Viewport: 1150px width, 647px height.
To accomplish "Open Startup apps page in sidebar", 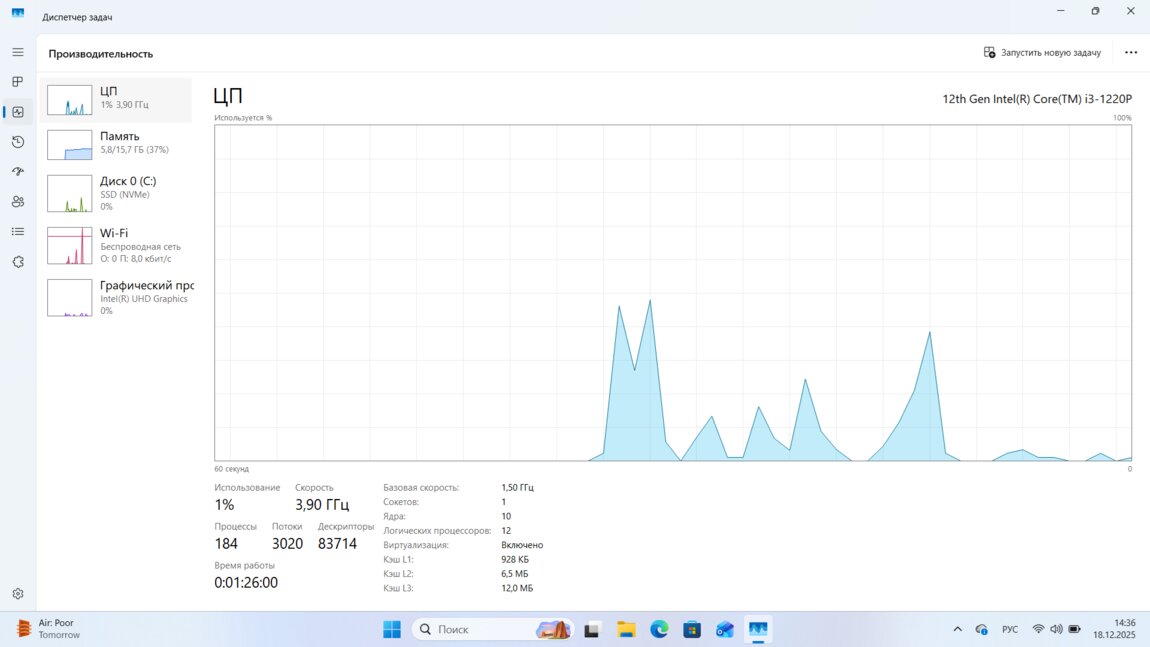I will pos(18,172).
